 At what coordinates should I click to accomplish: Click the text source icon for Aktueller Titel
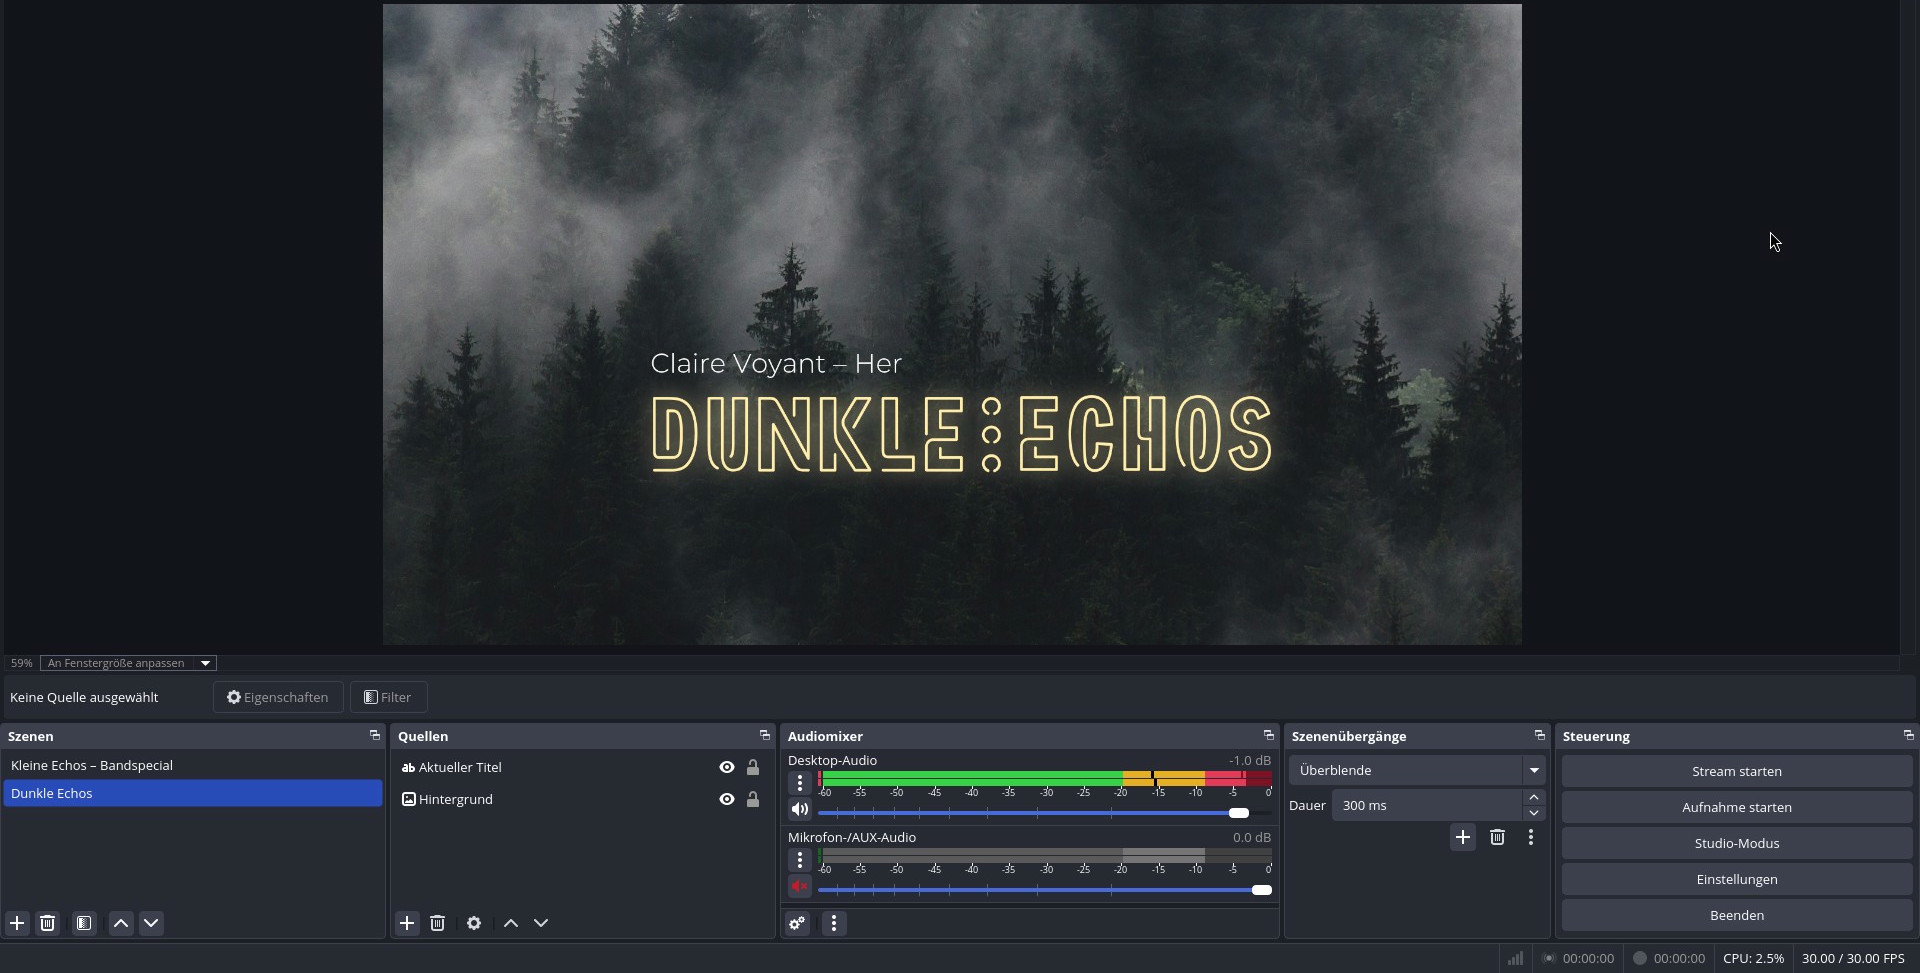pos(408,768)
